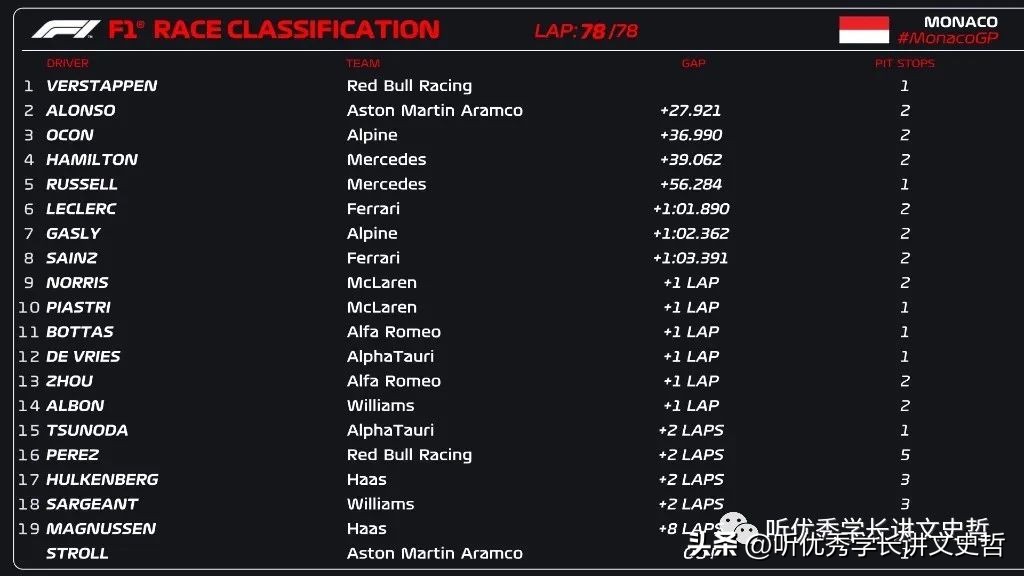This screenshot has width=1024, height=576.
Task: Sort by the GAP column header
Action: [693, 63]
